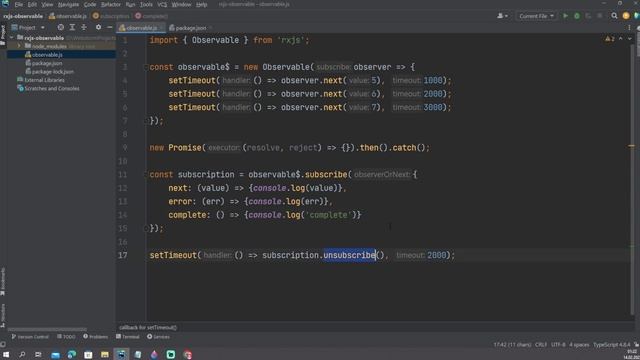Click the orange IDE updates icon
Screen dimensions: 640x360
(626, 16)
